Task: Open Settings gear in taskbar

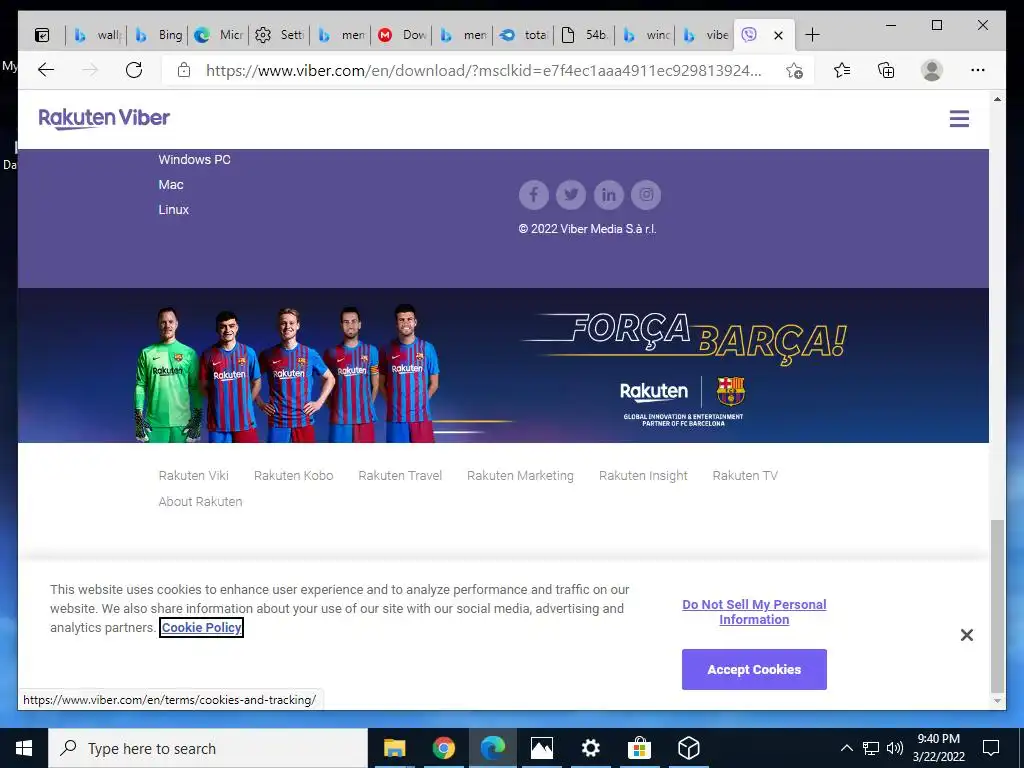Action: pyautogui.click(x=590, y=748)
